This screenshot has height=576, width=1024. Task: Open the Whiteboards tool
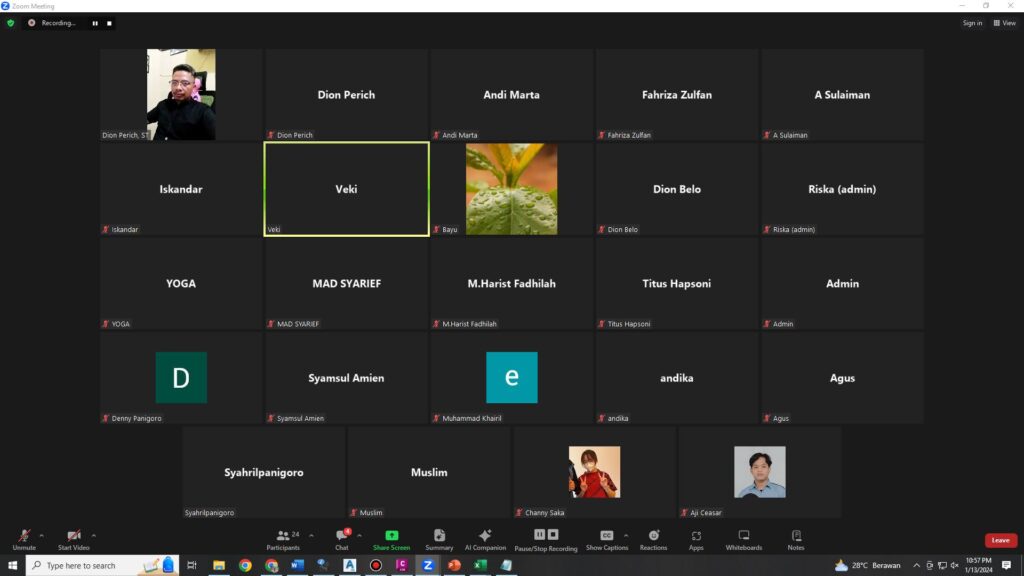[x=743, y=539]
